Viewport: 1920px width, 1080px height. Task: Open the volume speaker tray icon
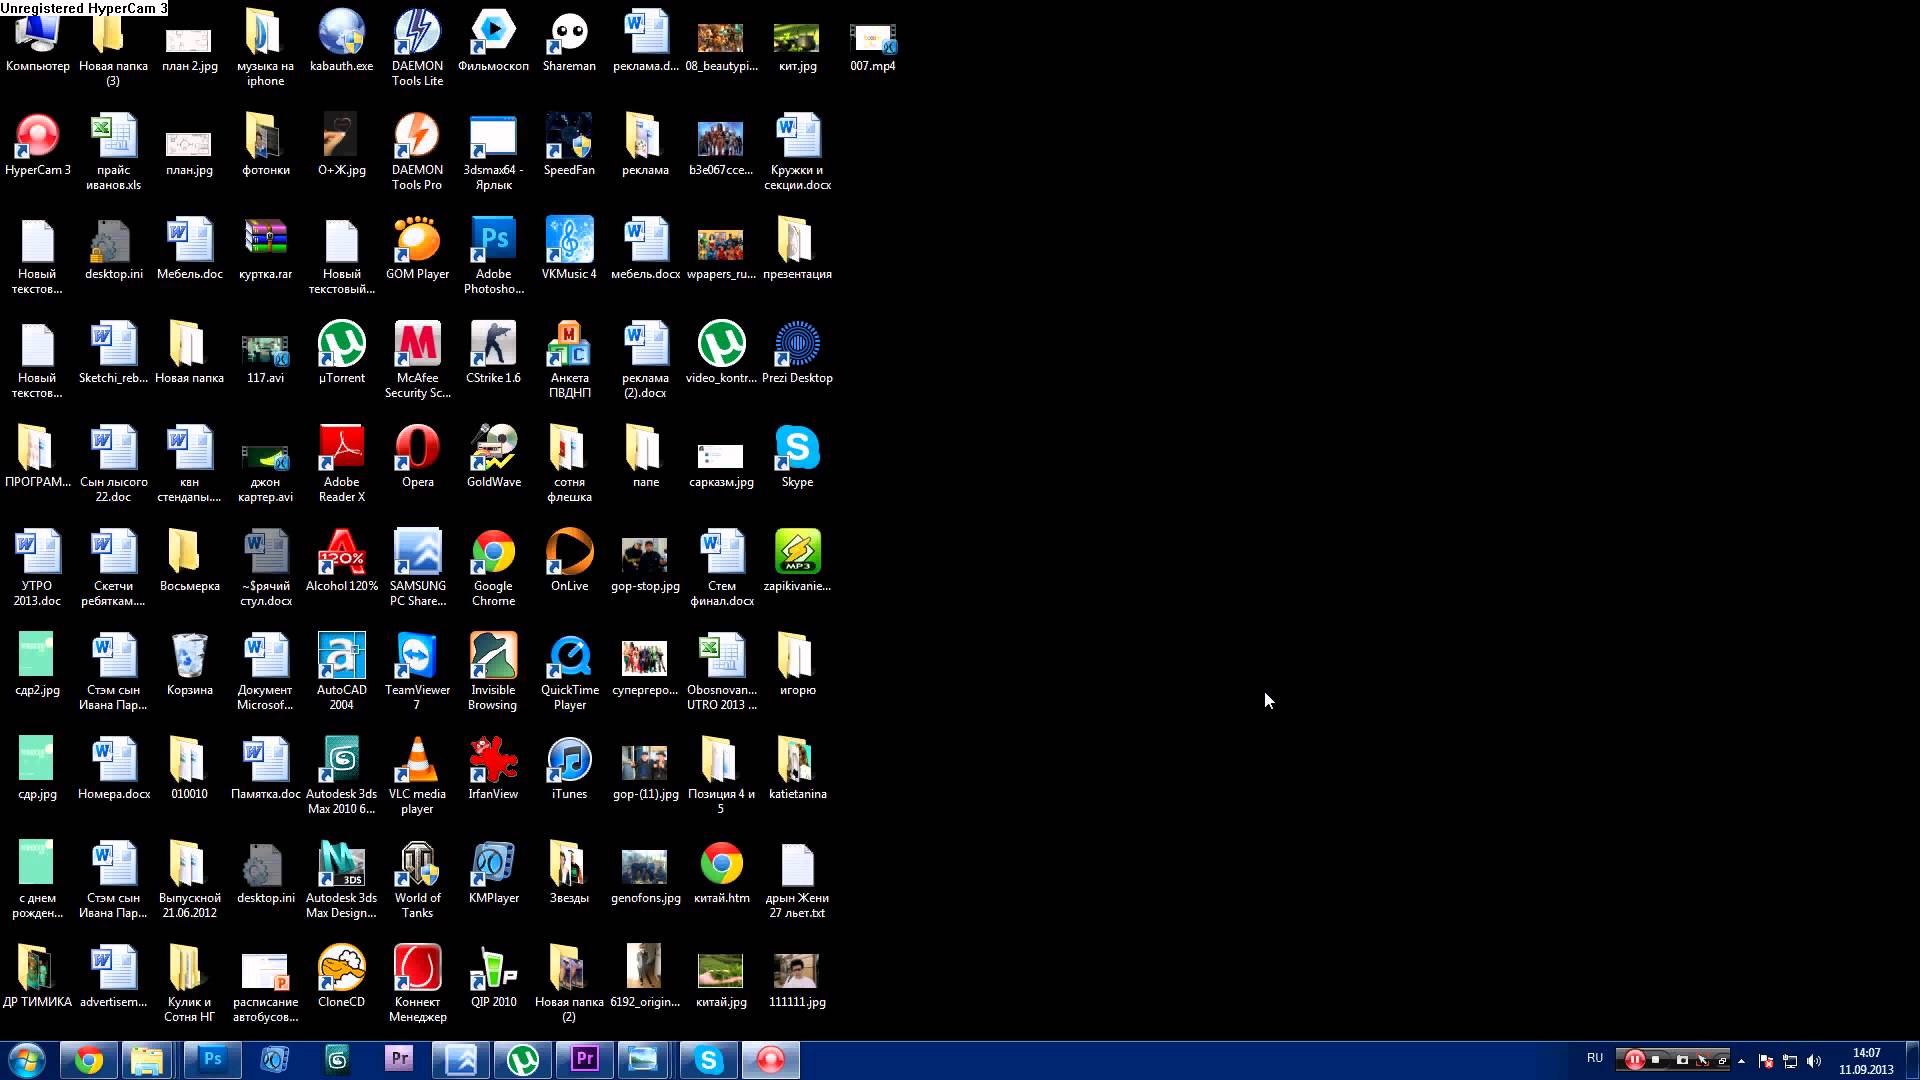(1814, 1061)
